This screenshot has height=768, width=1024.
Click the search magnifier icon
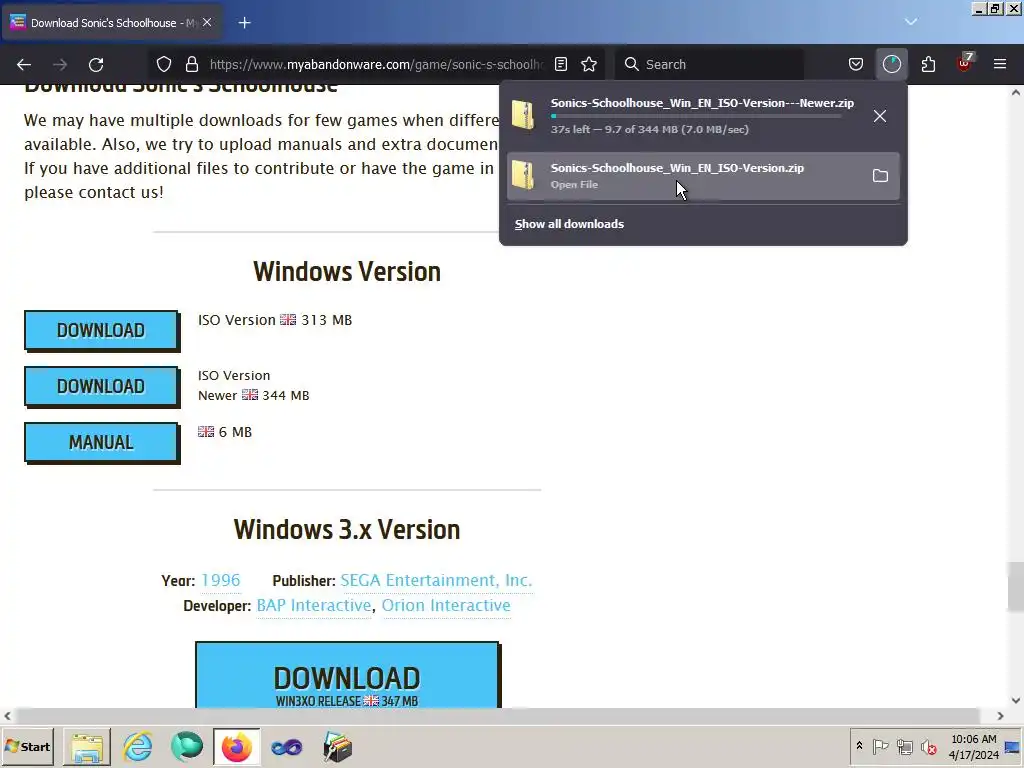(x=632, y=64)
